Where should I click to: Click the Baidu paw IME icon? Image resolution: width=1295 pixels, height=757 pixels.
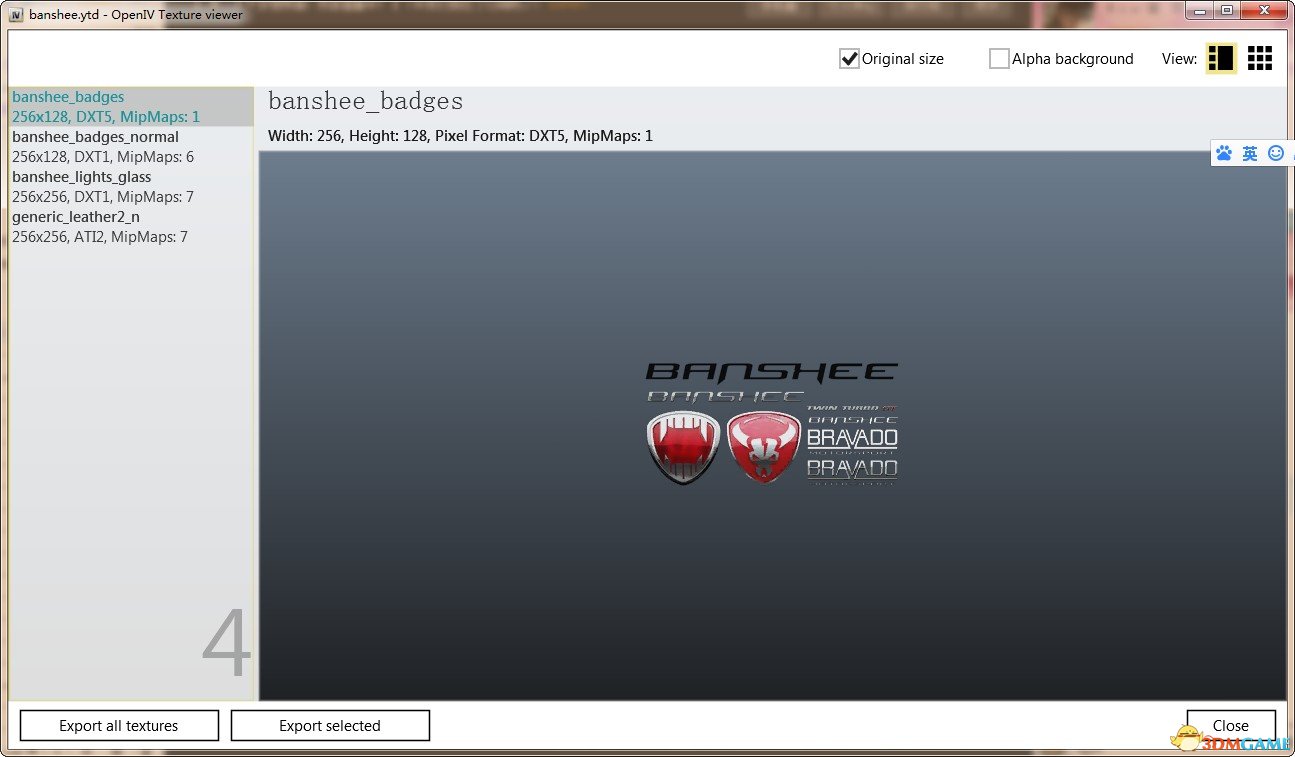(x=1225, y=153)
